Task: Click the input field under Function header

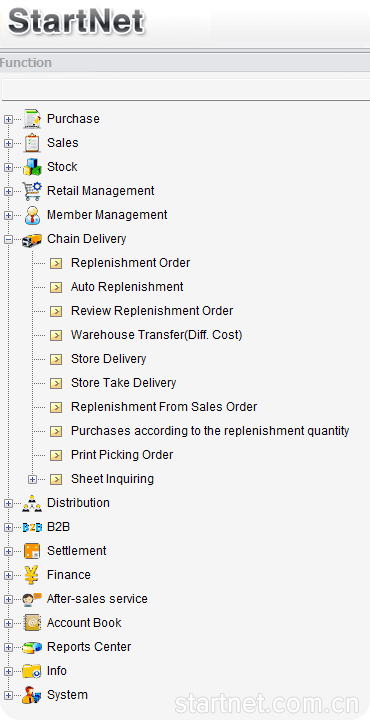Action: pos(186,90)
